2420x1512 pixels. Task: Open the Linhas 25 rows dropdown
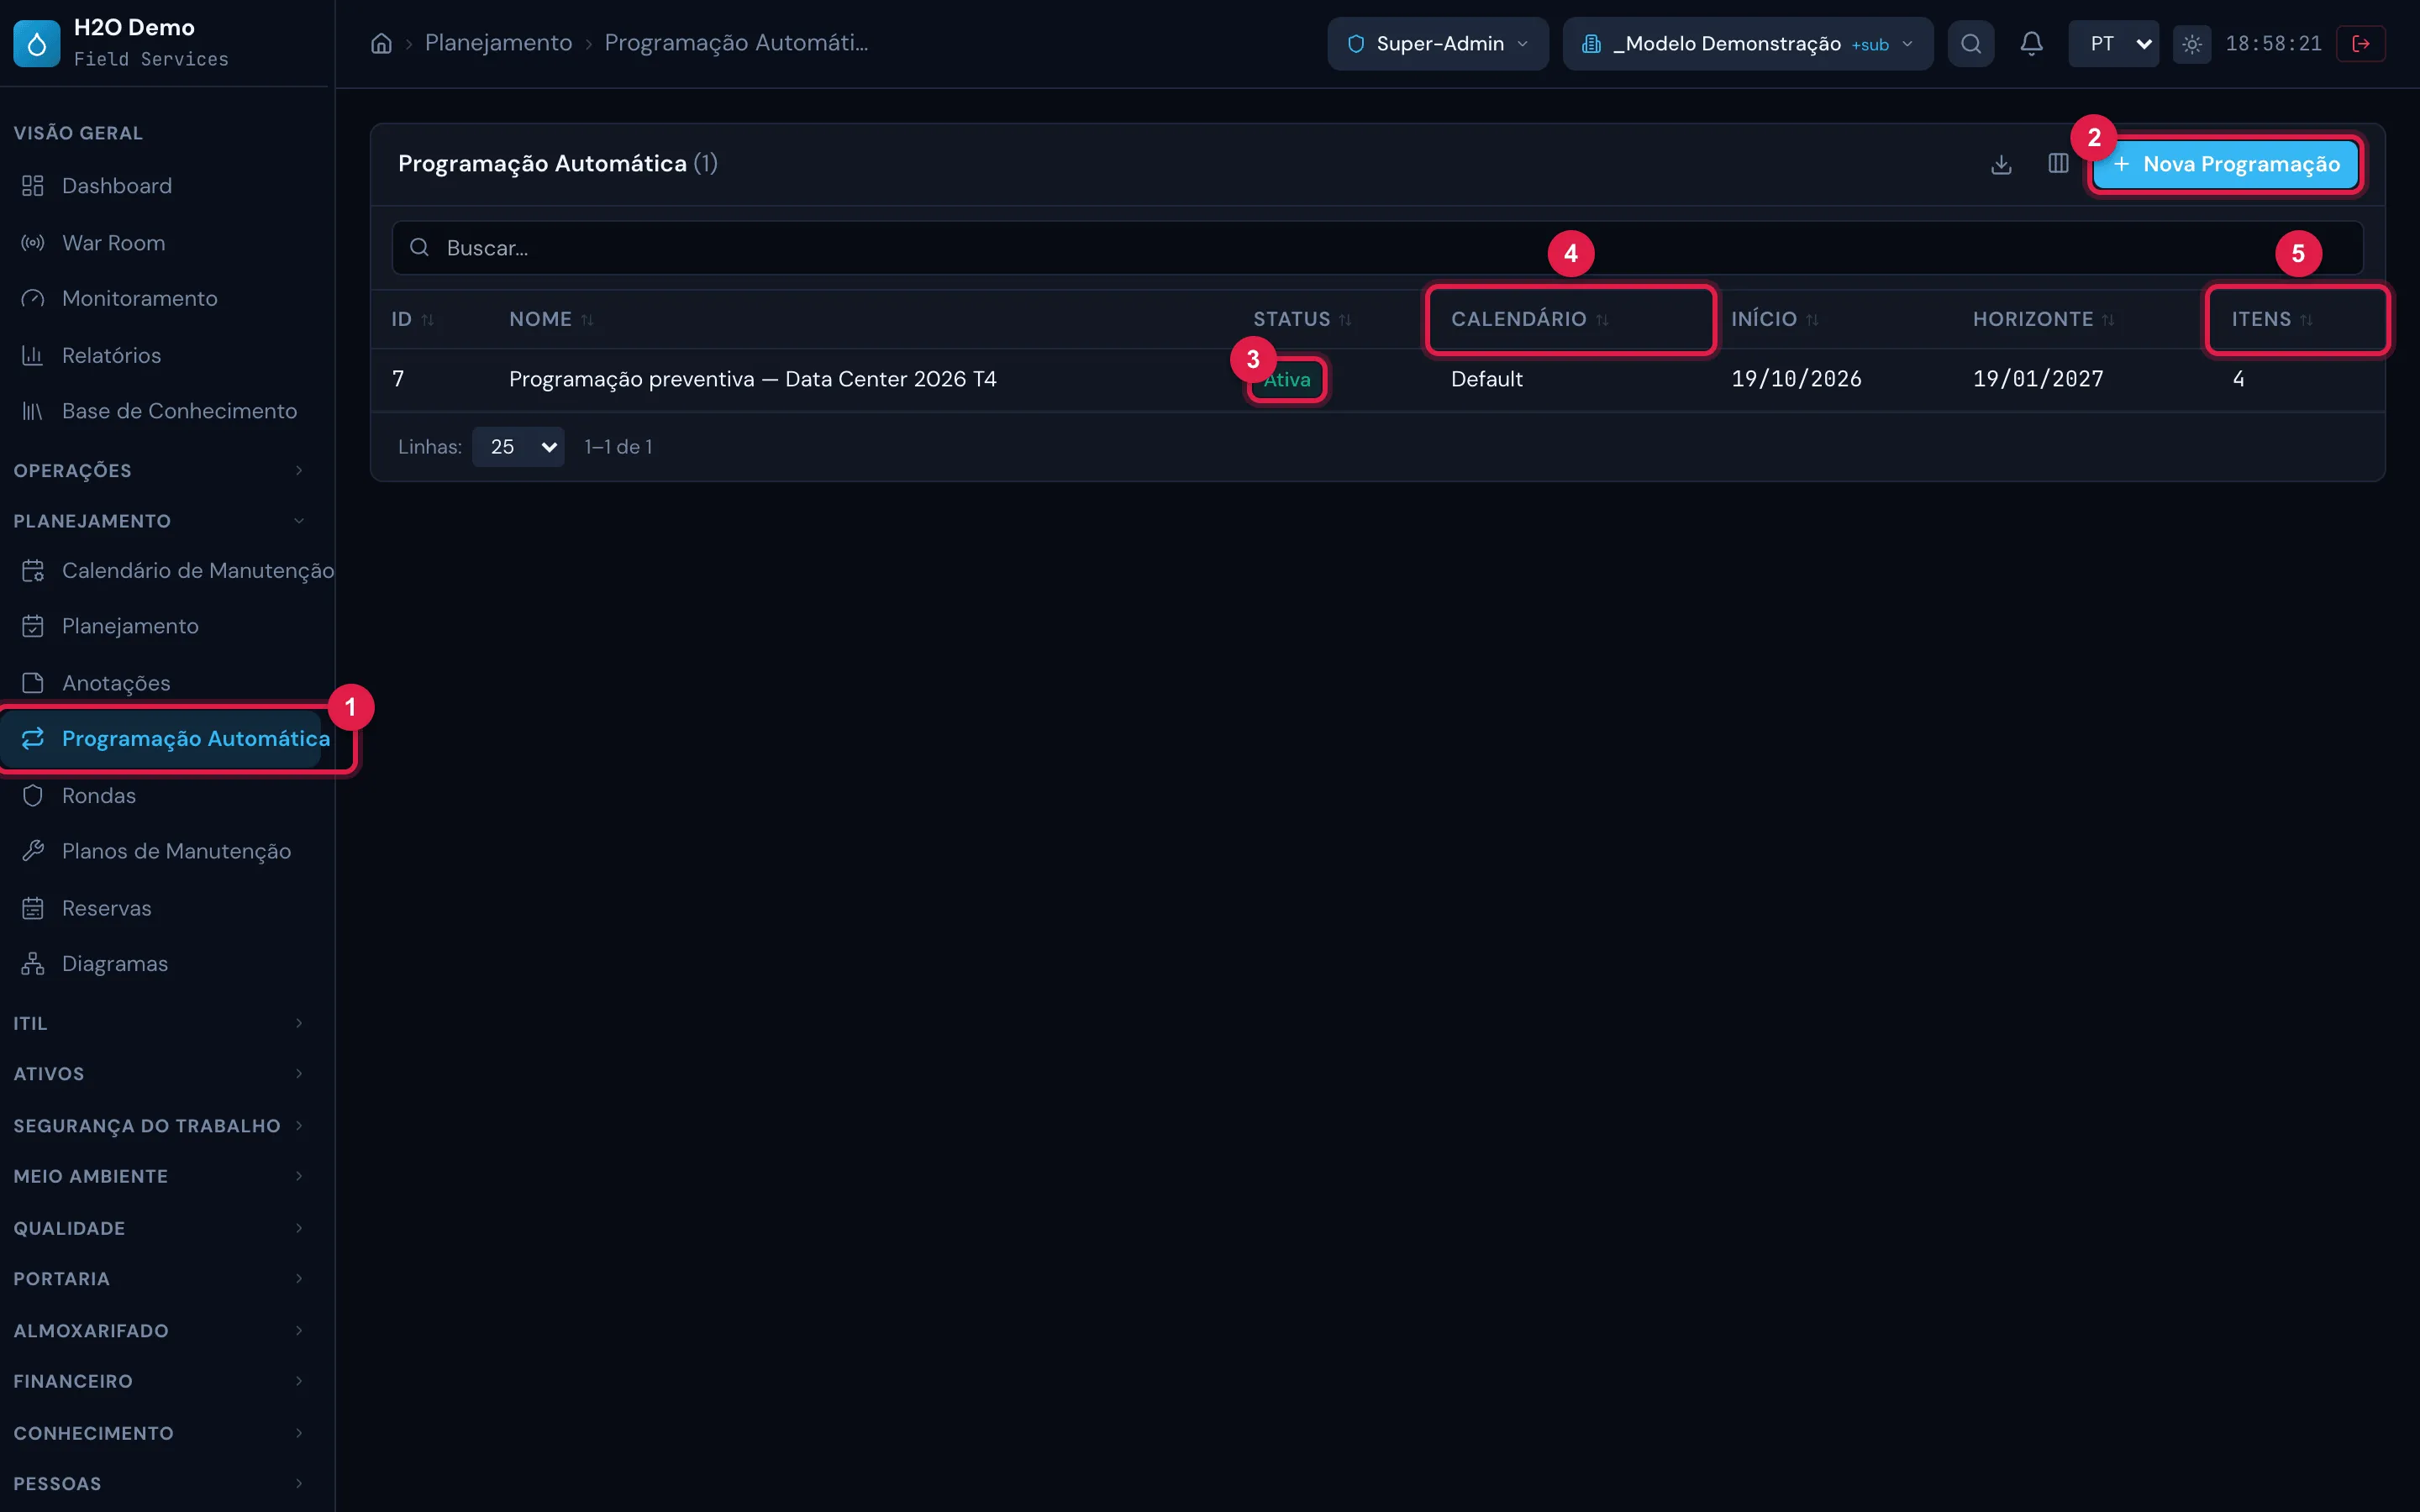pyautogui.click(x=518, y=447)
